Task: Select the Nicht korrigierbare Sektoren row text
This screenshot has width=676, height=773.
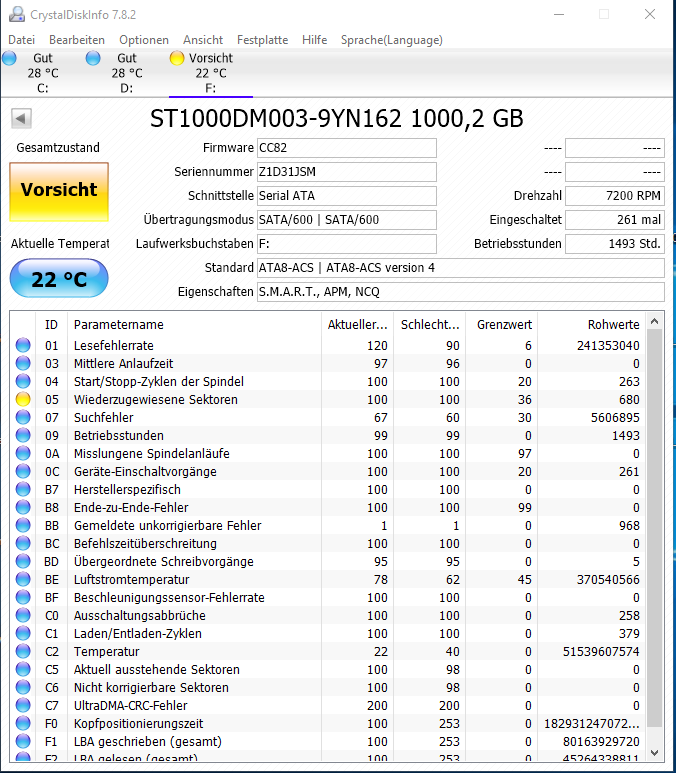Action: coord(151,687)
